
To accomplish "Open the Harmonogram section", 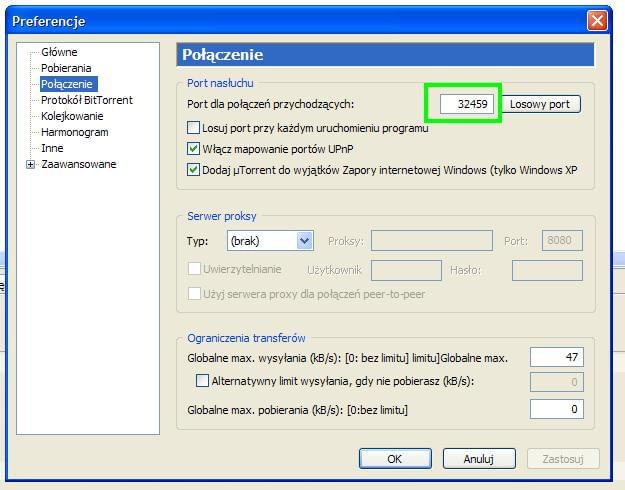I will [x=74, y=132].
